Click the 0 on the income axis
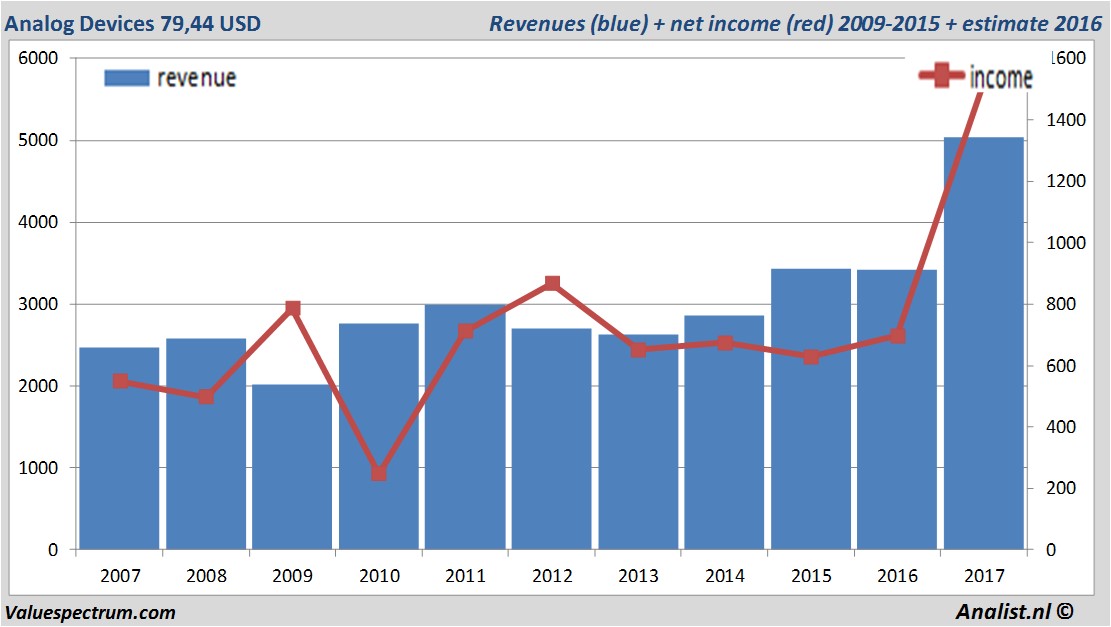Viewport: 1111px width, 627px height. pos(1051,550)
